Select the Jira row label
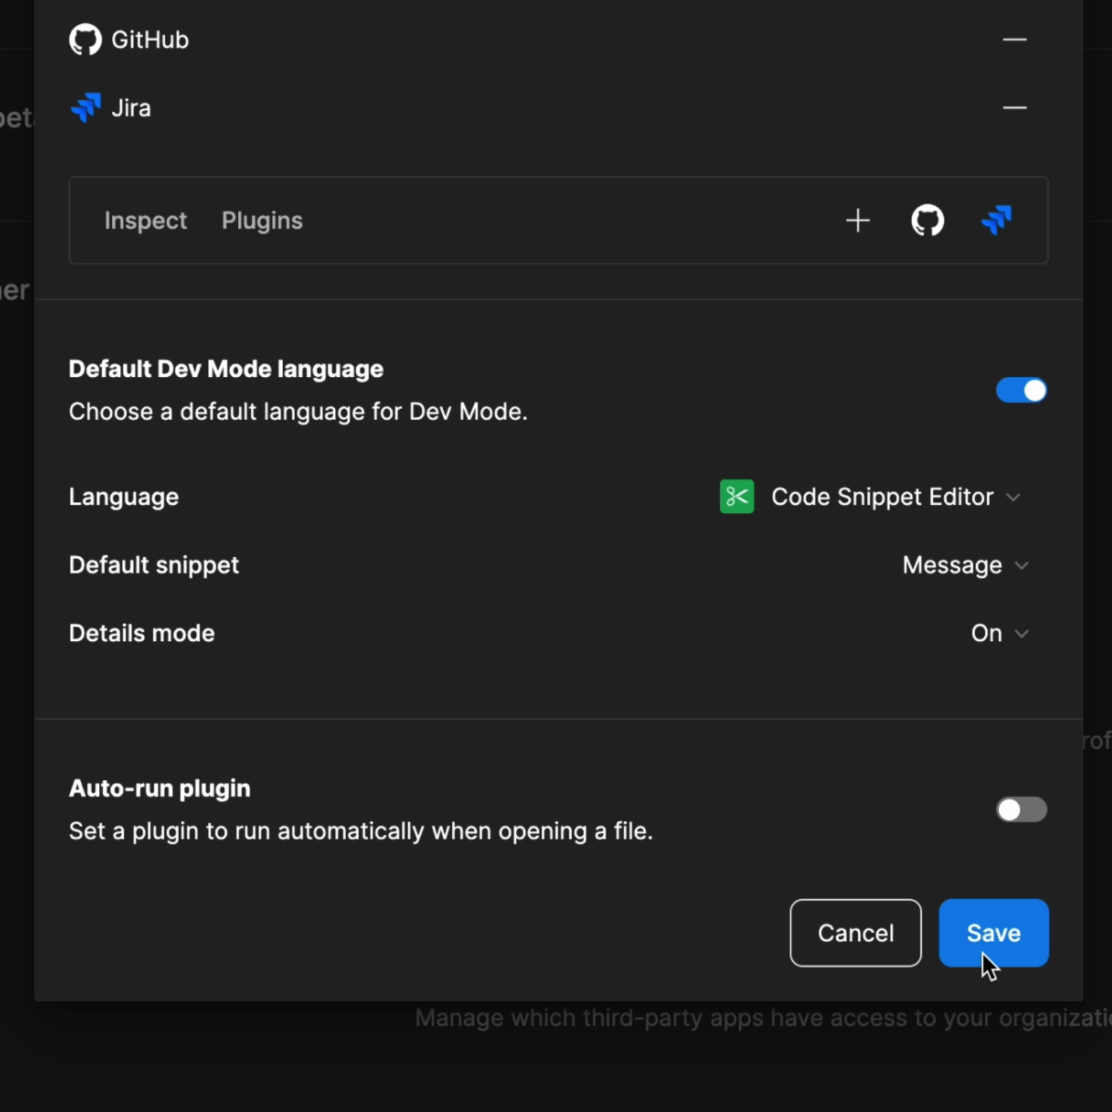Viewport: 1112px width, 1112px height. [x=131, y=108]
